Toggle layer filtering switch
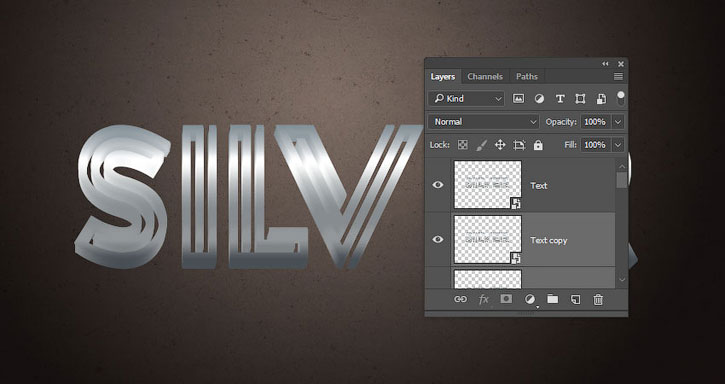 (621, 98)
